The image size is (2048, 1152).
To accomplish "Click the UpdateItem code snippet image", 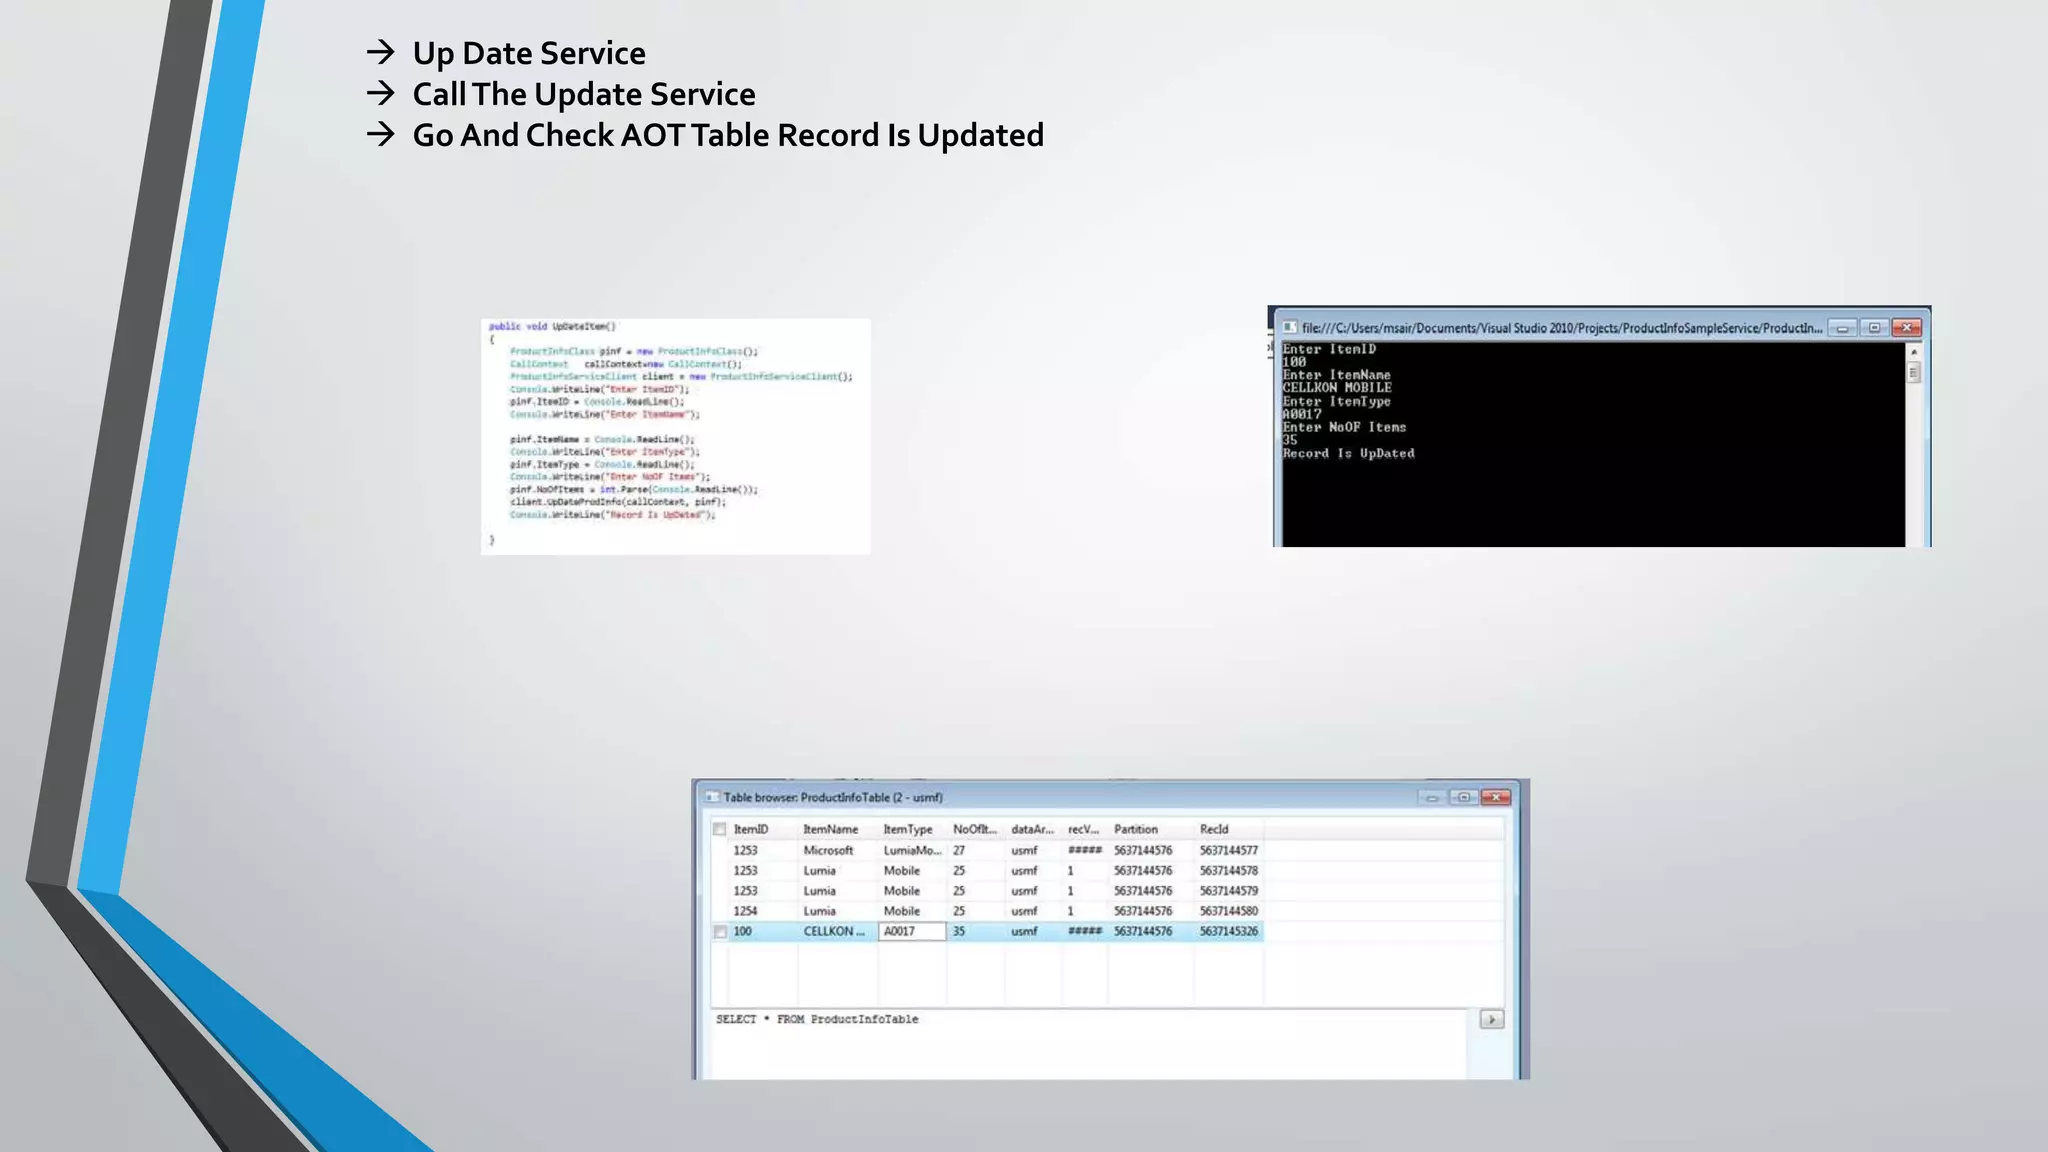I will (x=676, y=436).
